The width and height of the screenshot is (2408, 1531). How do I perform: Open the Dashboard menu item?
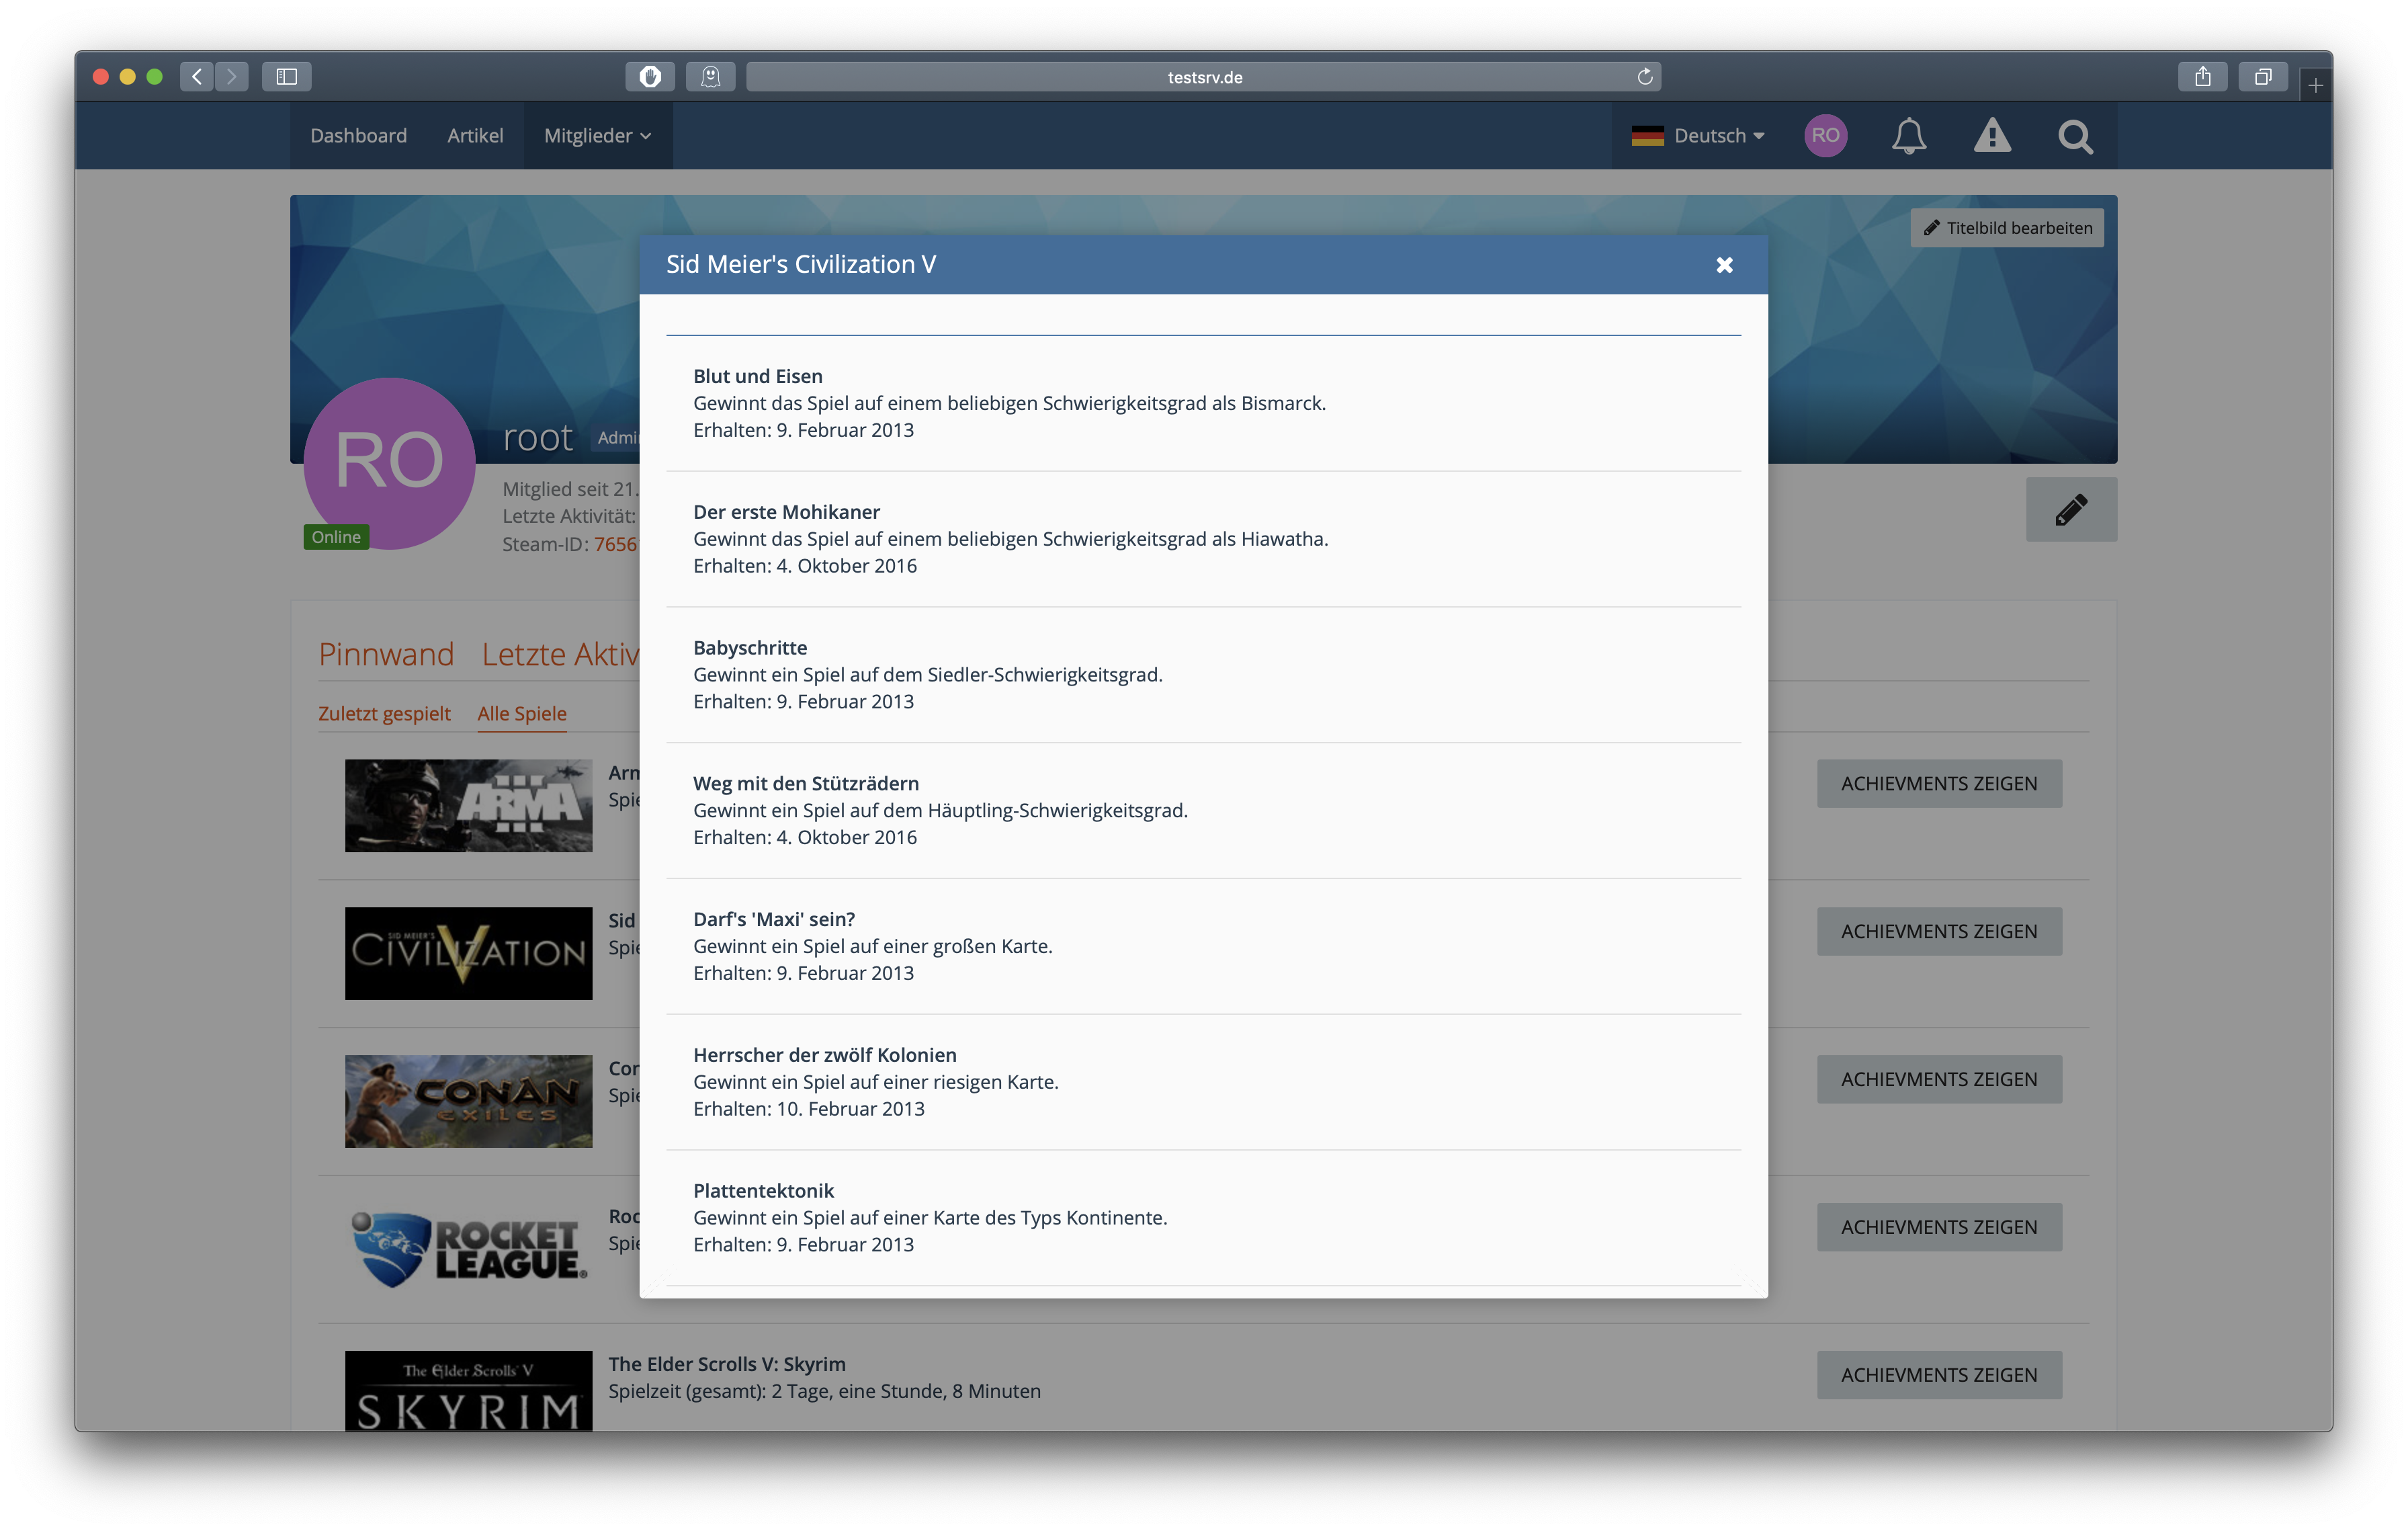click(x=358, y=135)
